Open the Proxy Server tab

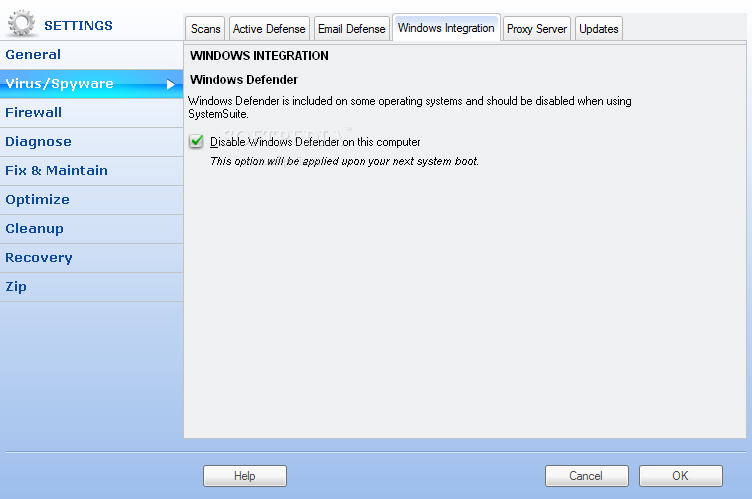[537, 29]
